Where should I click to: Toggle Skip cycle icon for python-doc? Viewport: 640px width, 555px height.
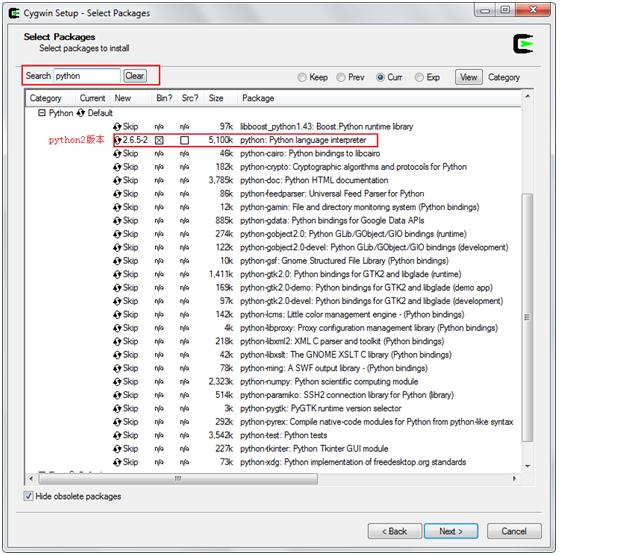[x=118, y=180]
